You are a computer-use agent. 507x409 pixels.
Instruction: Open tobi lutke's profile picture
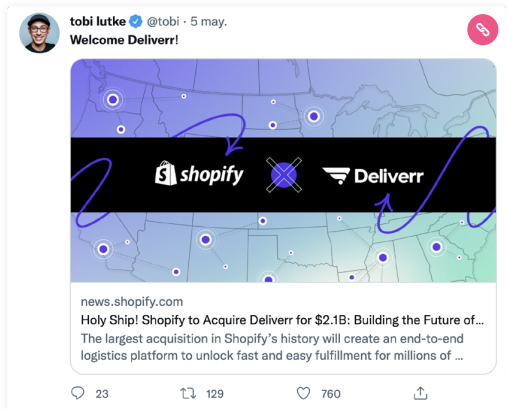click(39, 33)
